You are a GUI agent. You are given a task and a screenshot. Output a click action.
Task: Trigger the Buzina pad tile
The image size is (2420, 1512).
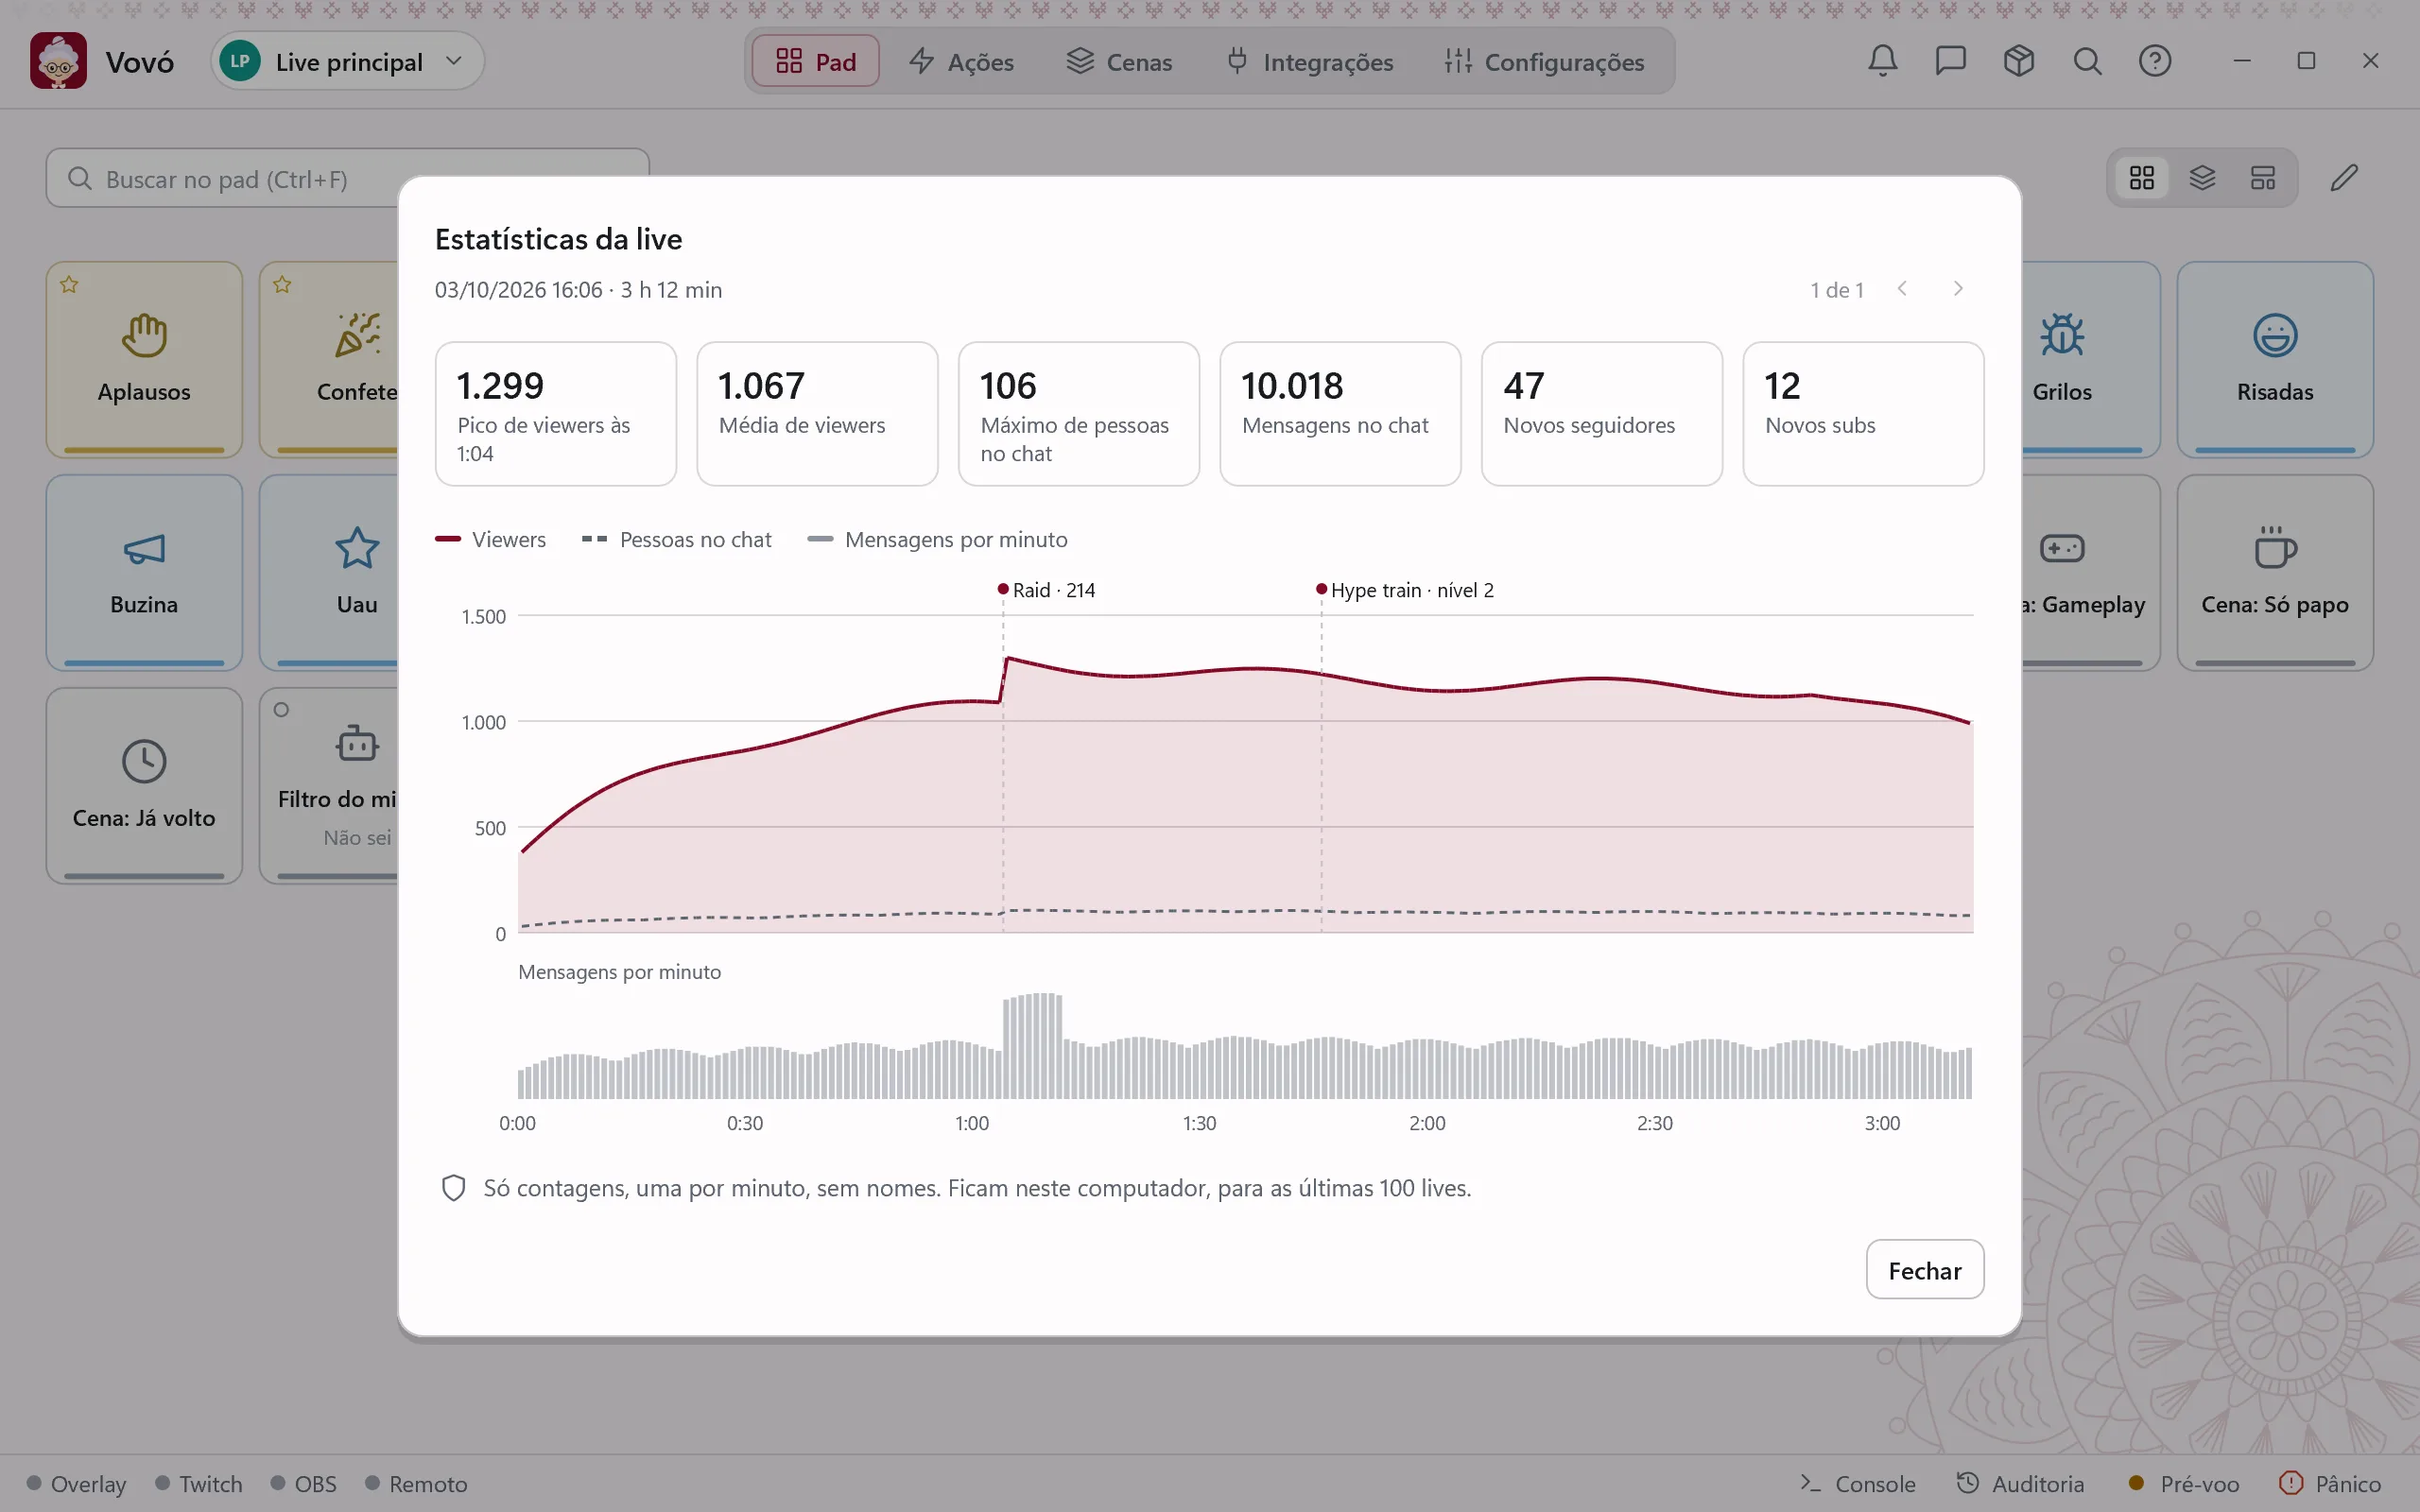coord(144,573)
